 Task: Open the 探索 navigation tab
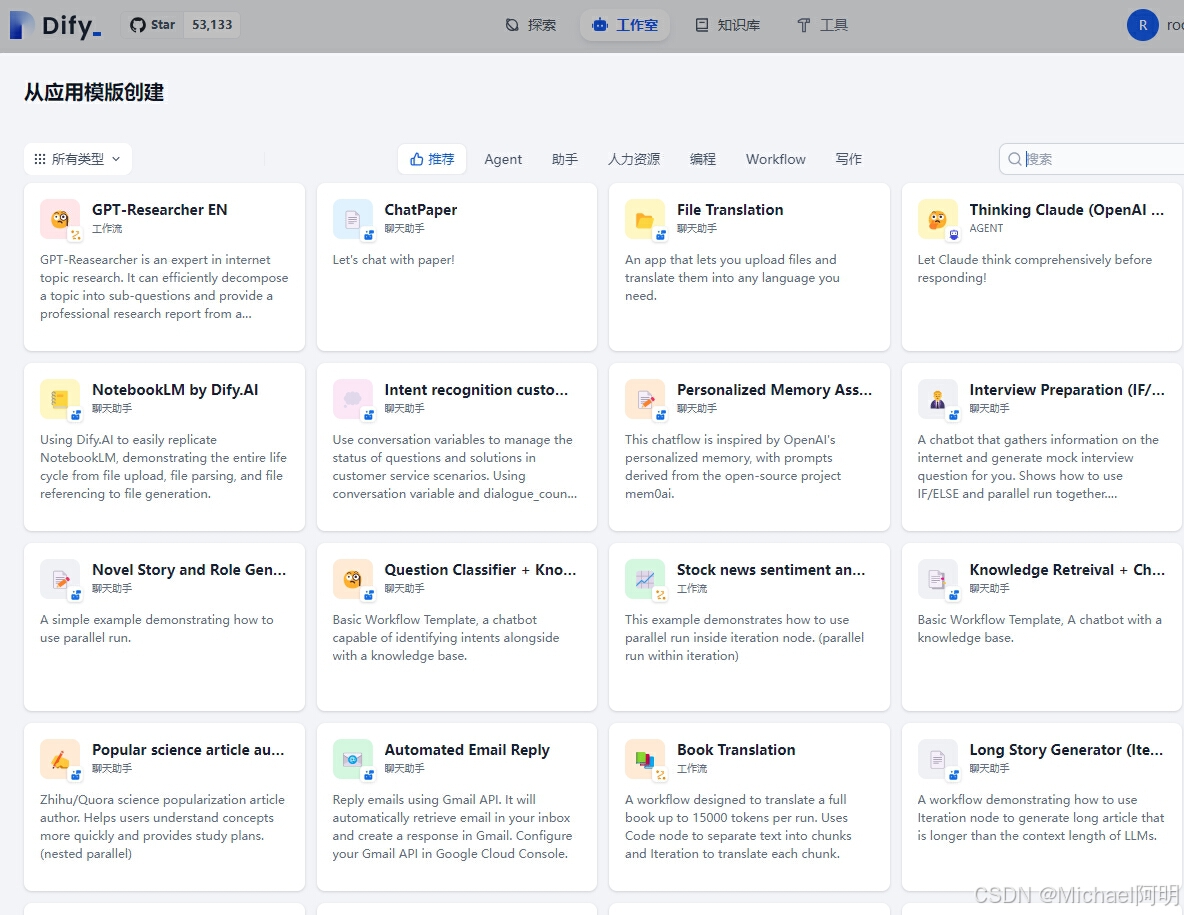tap(530, 25)
